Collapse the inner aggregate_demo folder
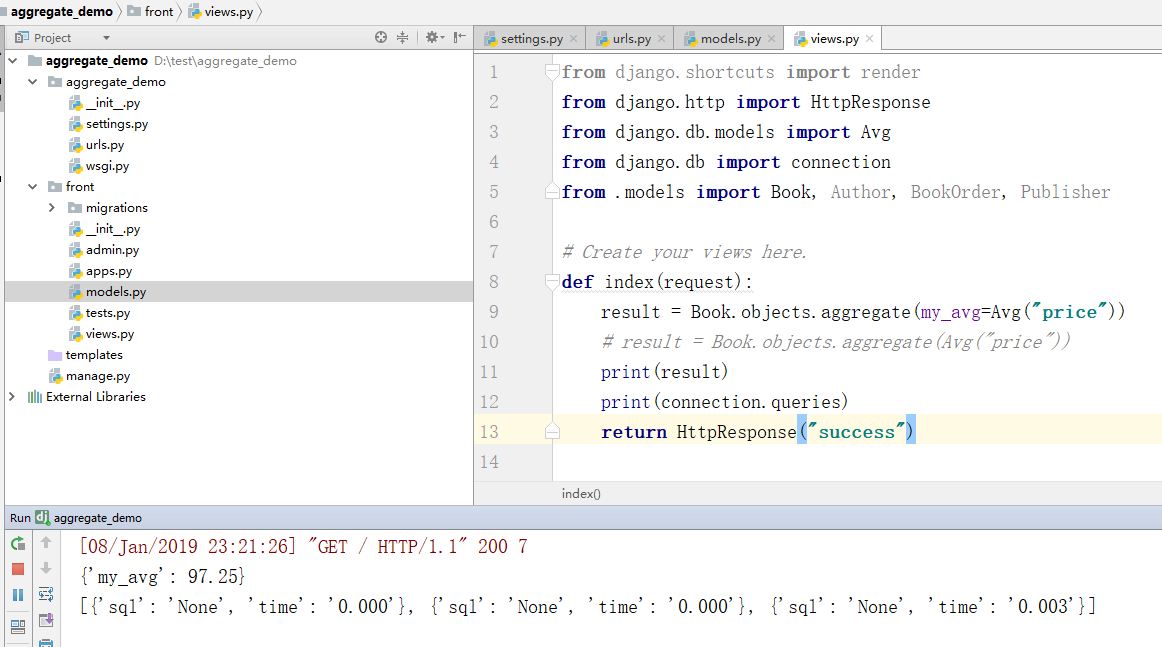 (x=33, y=82)
